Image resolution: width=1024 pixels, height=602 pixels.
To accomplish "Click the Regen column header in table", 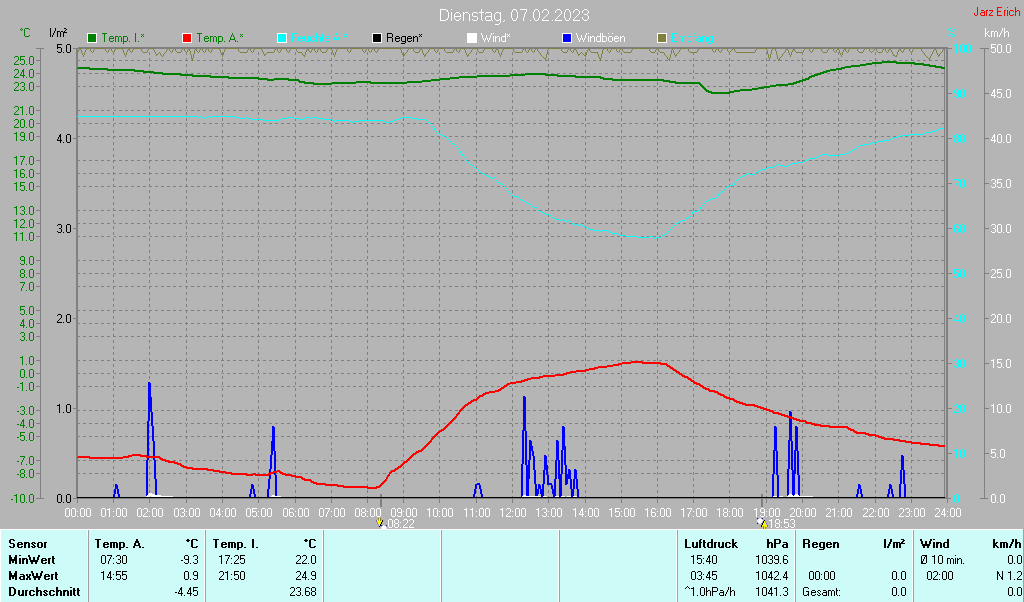I will pyautogui.click(x=820, y=543).
